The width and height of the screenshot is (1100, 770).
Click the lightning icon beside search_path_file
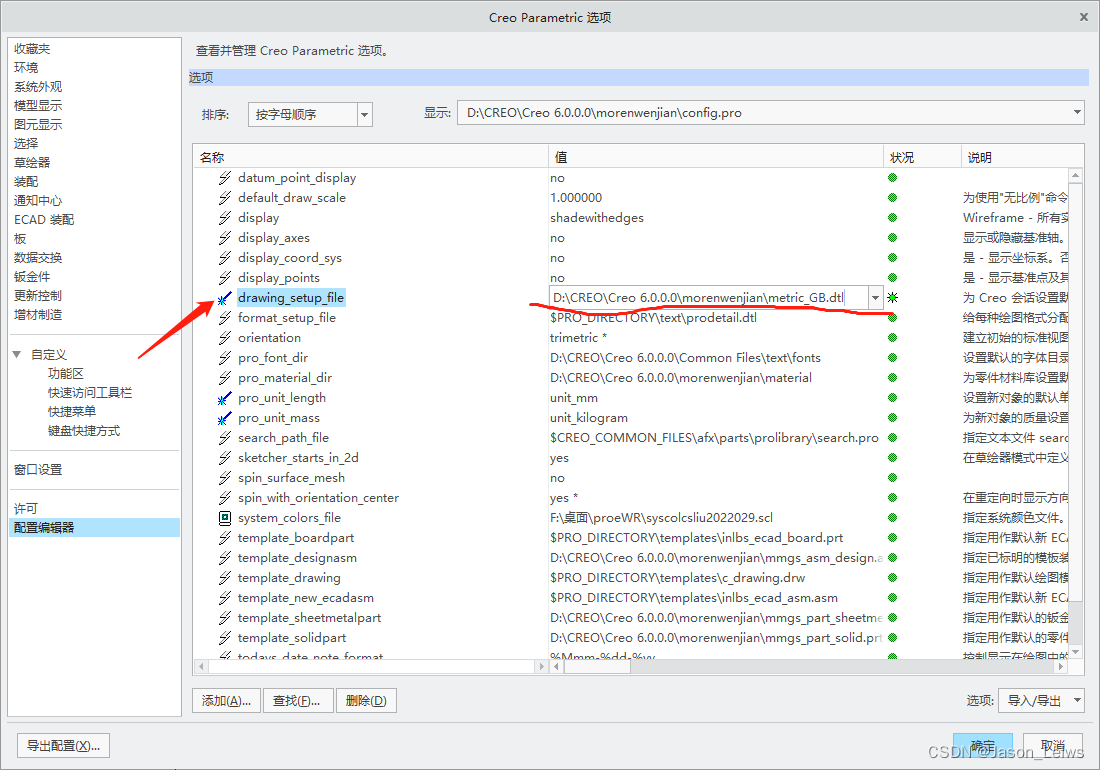tap(224, 438)
